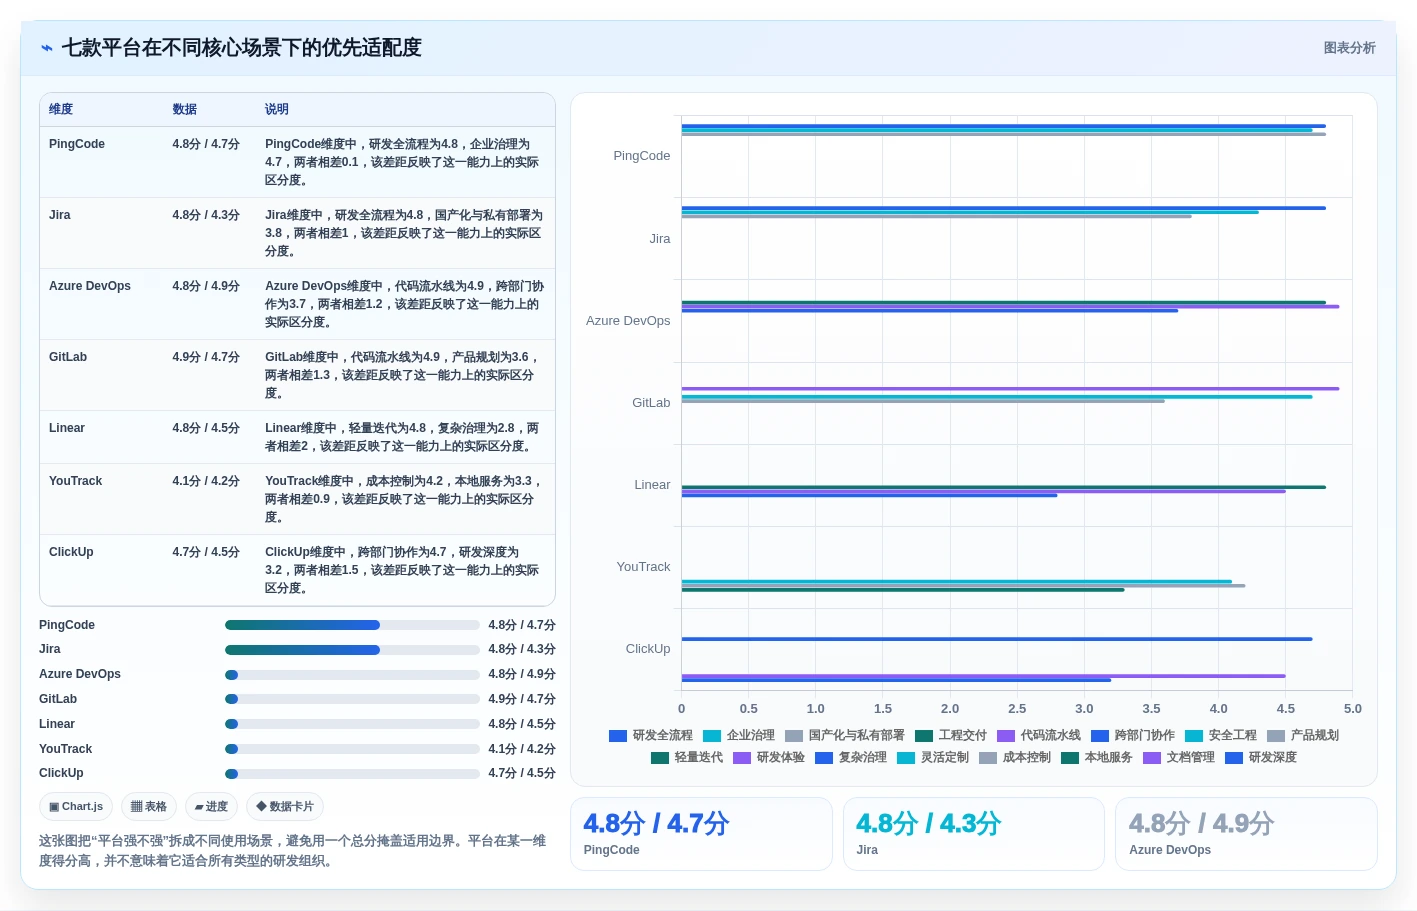Click the 数据 column header
The width and height of the screenshot is (1417, 911).
(185, 110)
